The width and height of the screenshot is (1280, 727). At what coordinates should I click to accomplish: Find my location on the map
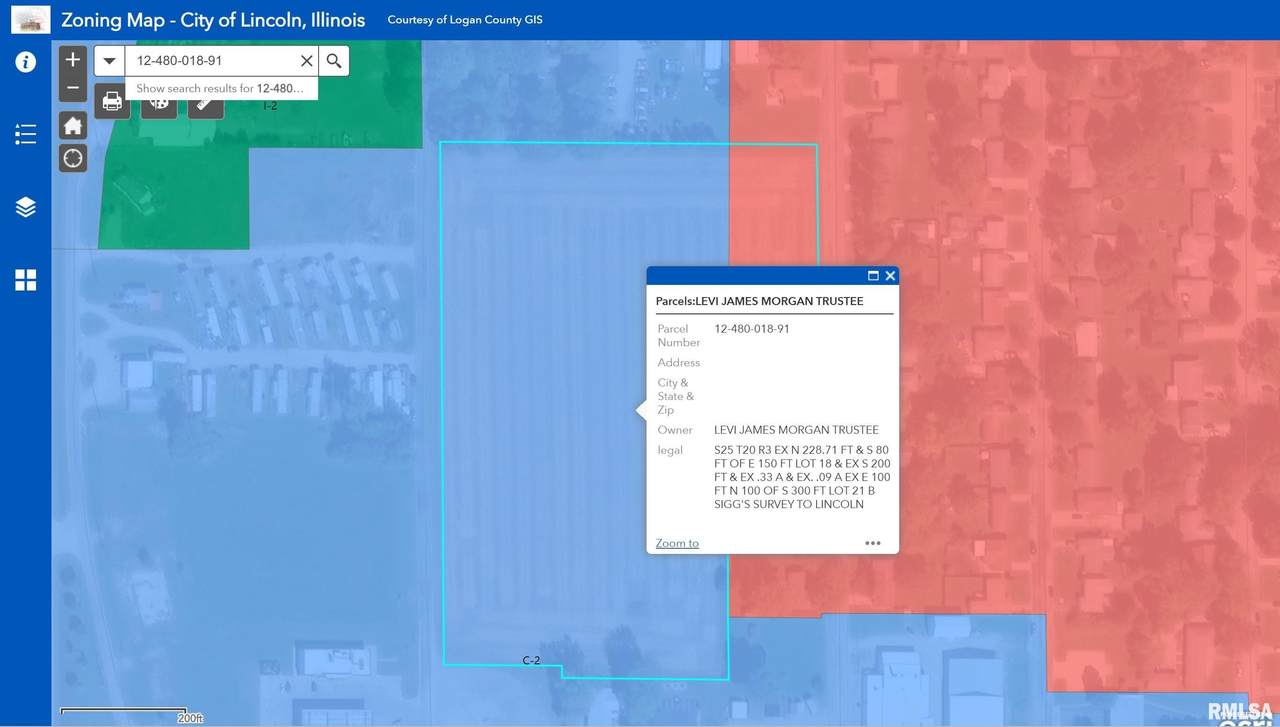tap(73, 158)
